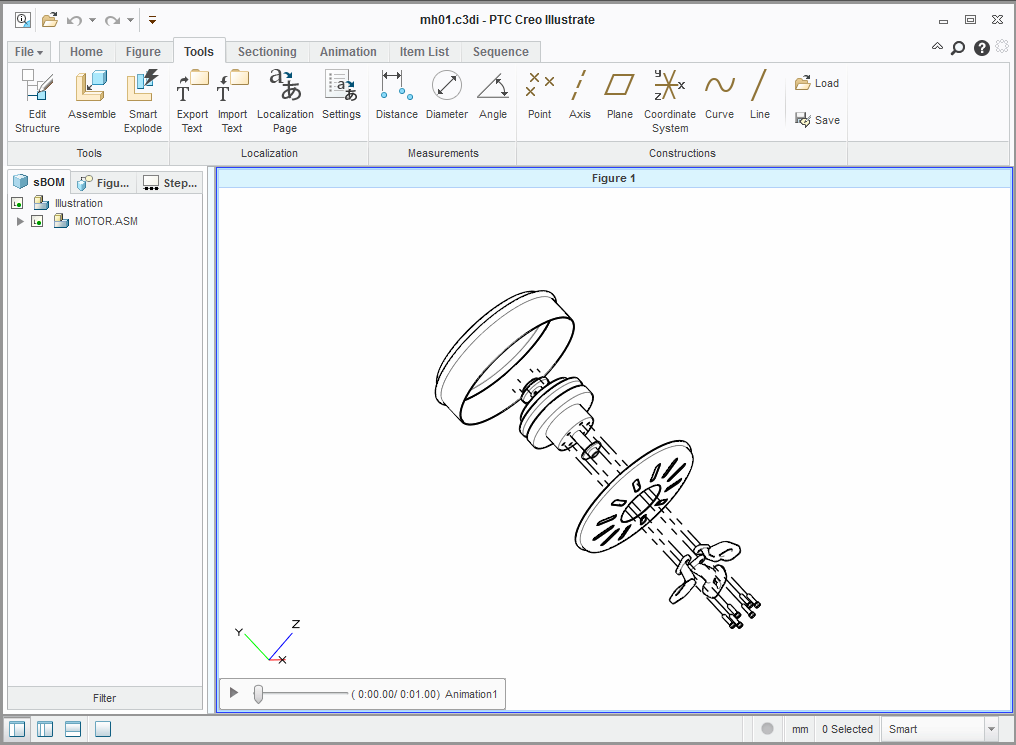Select Import Text
Screen dimensions: 1016x745
(x=232, y=102)
